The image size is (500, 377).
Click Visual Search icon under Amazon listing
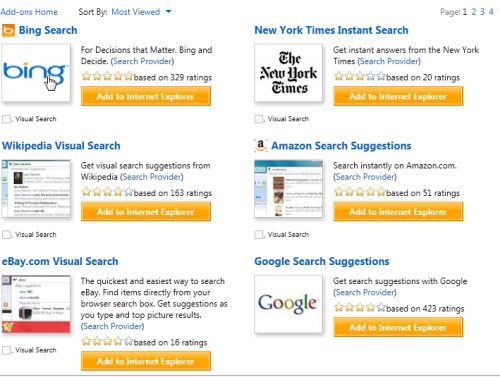pyautogui.click(x=259, y=235)
